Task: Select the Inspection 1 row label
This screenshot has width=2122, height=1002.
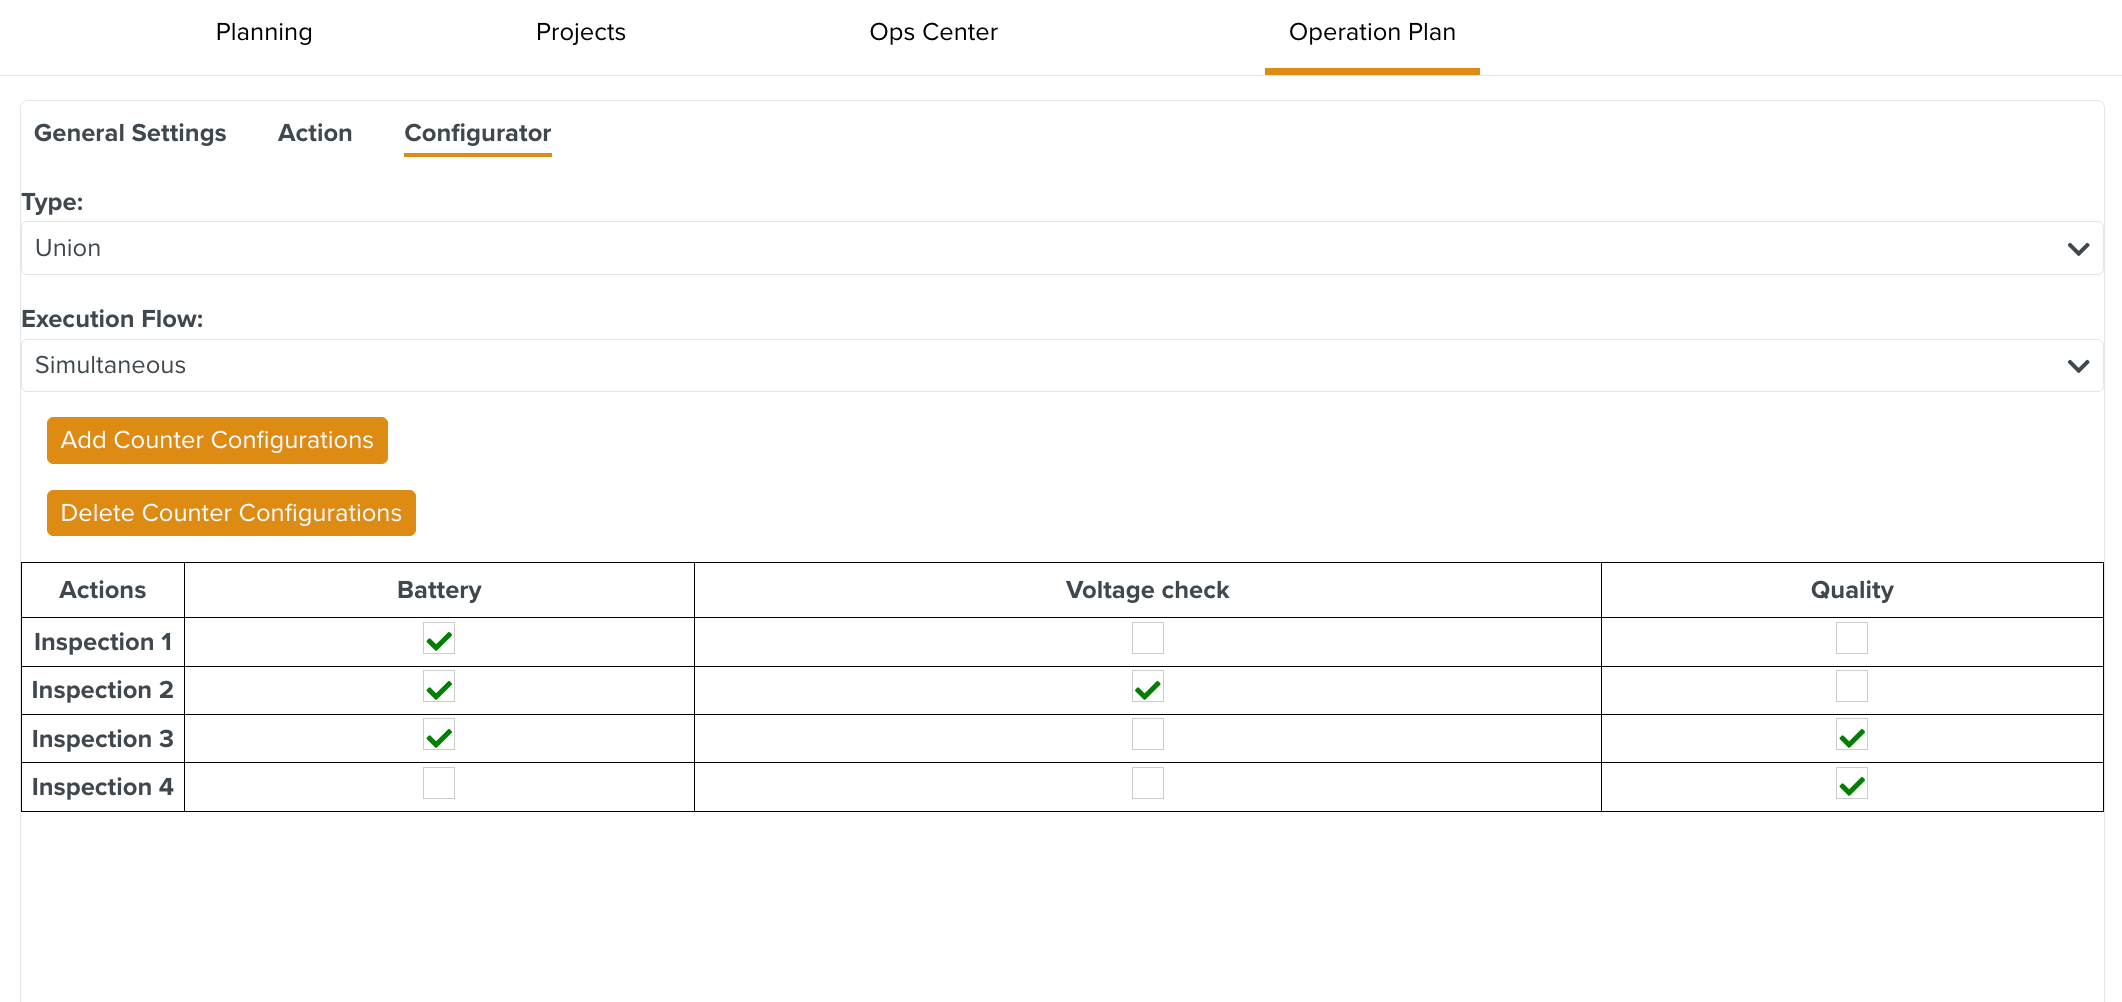Action: [103, 642]
